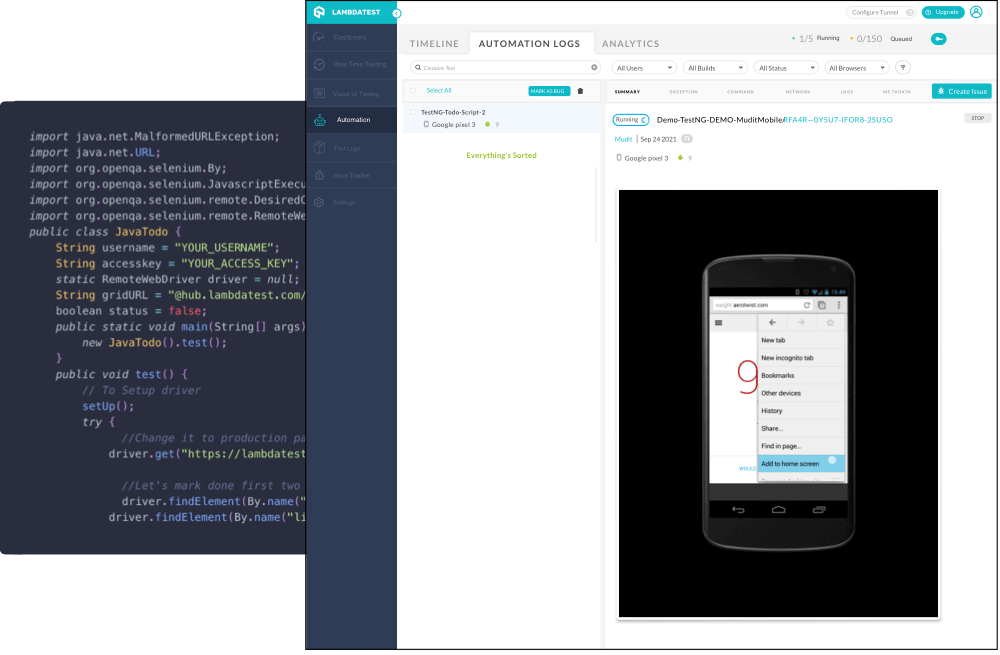Open the All Builds dropdown
Image resolution: width=1000 pixels, height=655 pixels.
(715, 68)
